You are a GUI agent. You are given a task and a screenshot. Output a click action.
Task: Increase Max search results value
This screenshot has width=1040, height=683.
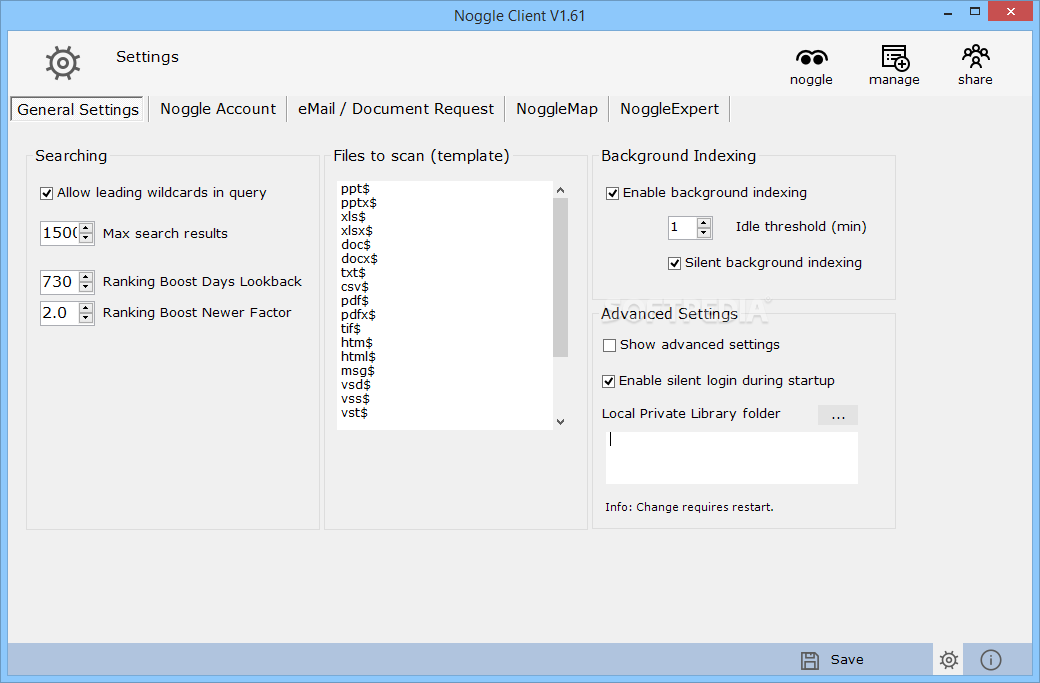coord(86,229)
